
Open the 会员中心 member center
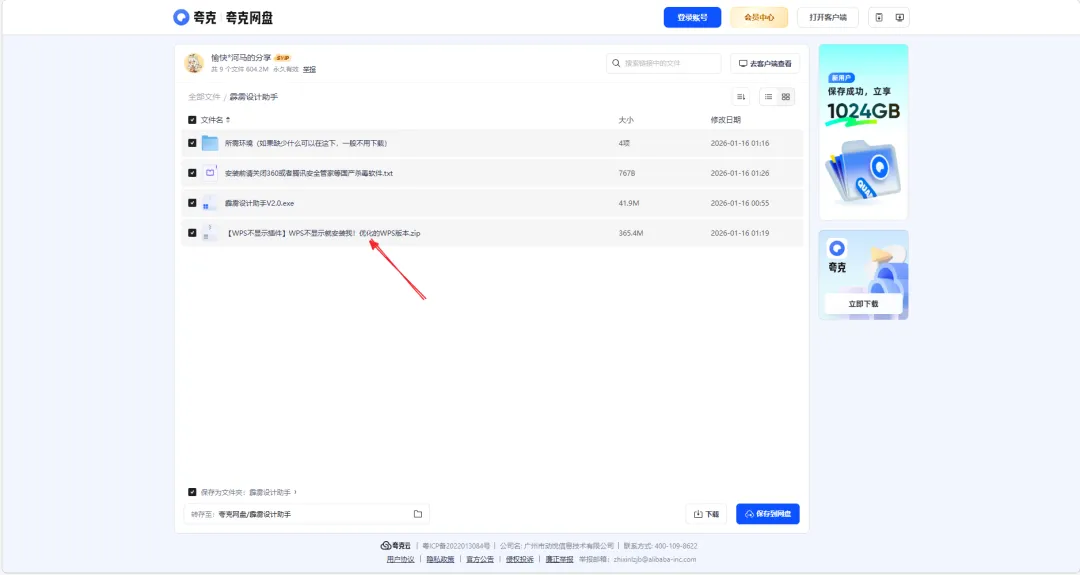[759, 17]
